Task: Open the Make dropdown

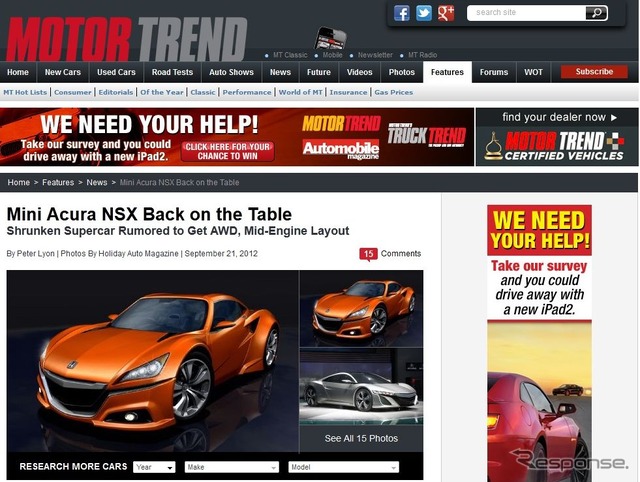Action: coord(231,467)
